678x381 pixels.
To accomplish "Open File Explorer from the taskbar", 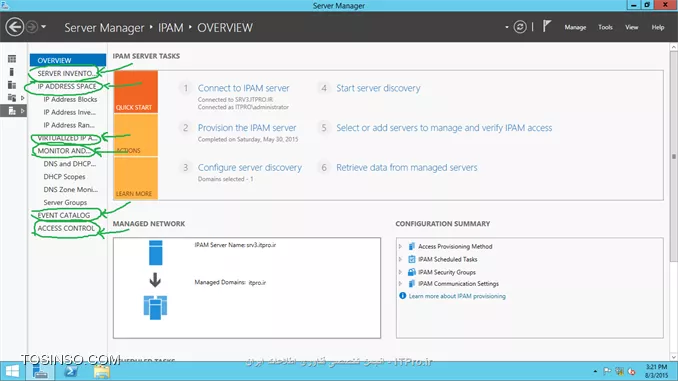I will tap(102, 371).
